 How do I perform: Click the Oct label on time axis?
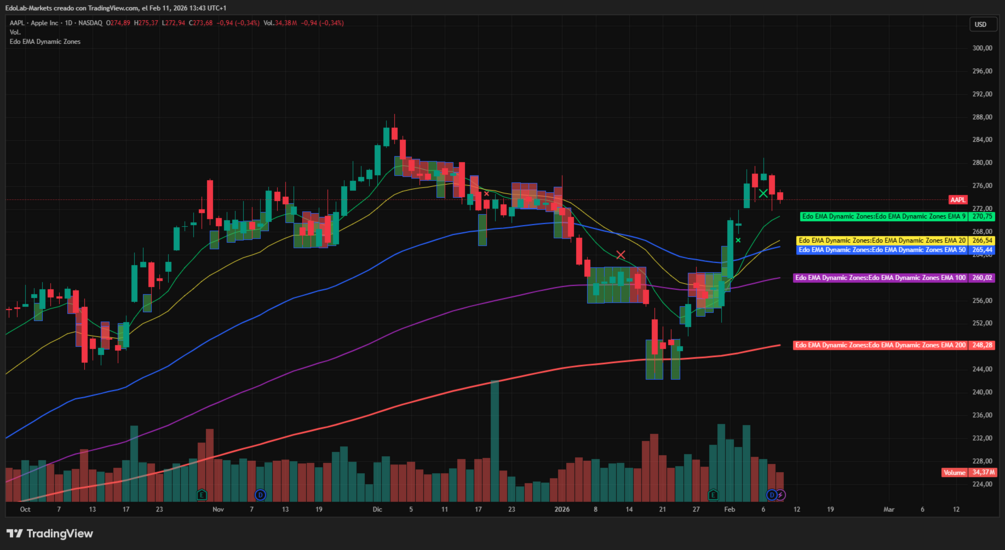25,510
